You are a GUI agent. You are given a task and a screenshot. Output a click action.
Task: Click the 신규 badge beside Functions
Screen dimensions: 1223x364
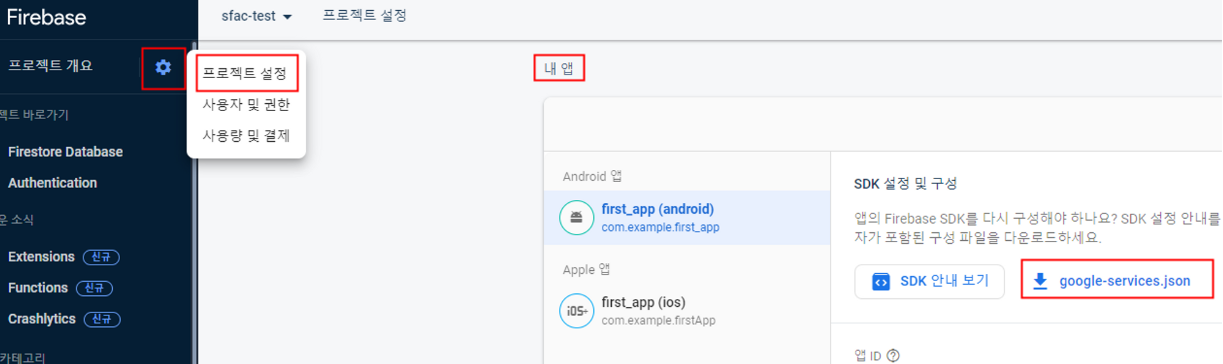click(x=94, y=288)
